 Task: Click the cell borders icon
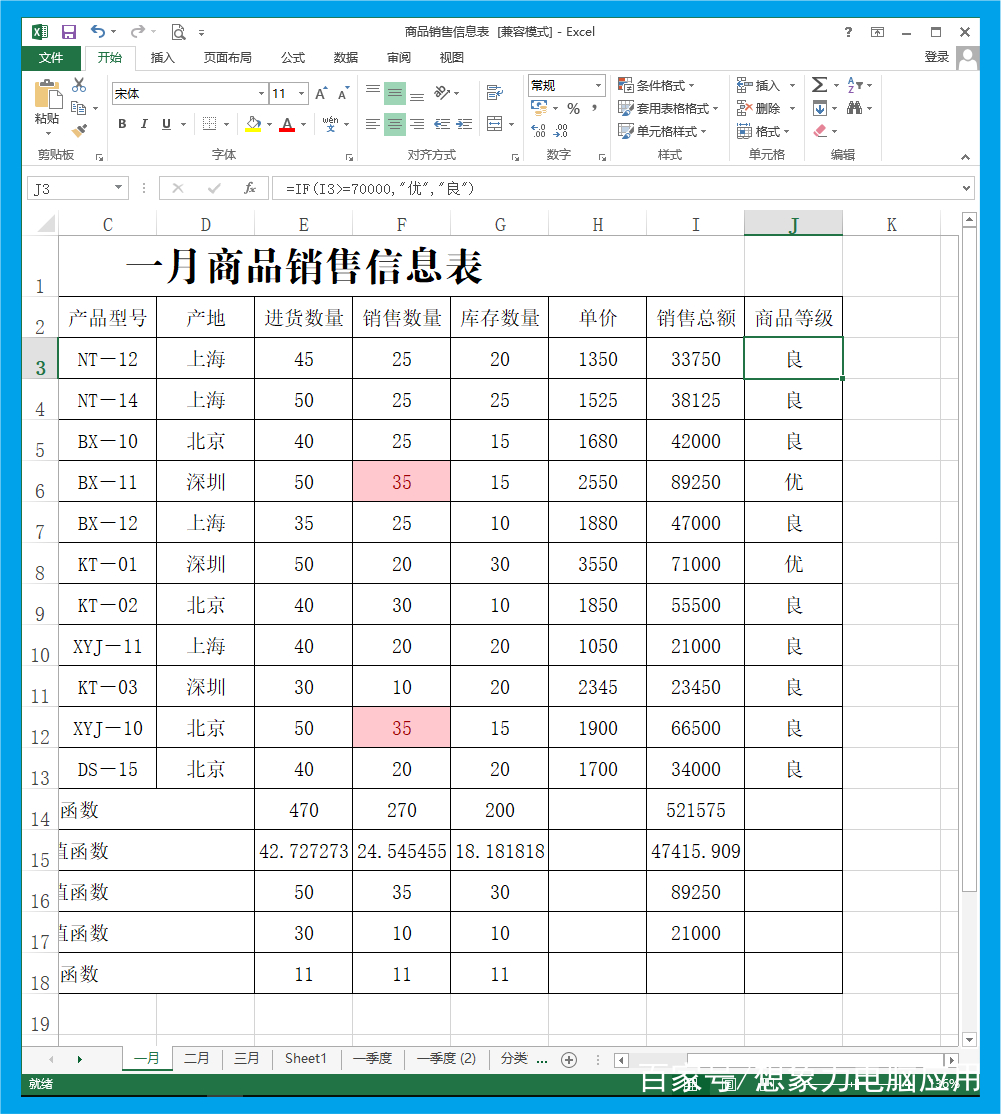pyautogui.click(x=210, y=124)
